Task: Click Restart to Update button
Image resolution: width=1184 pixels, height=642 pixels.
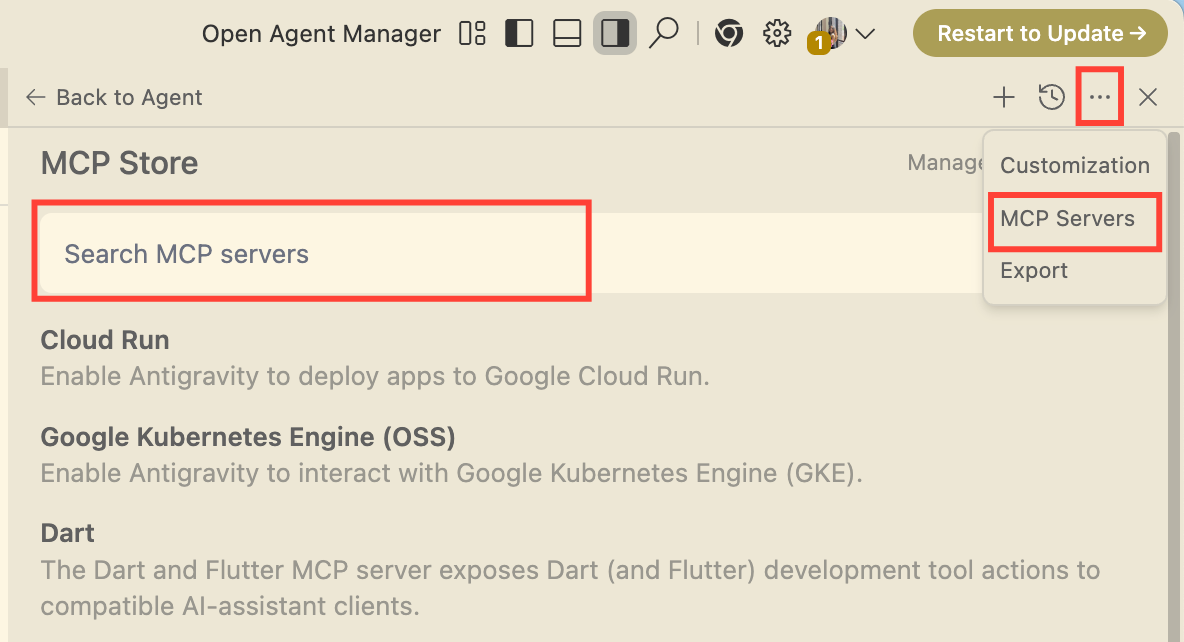Action: tap(1041, 33)
